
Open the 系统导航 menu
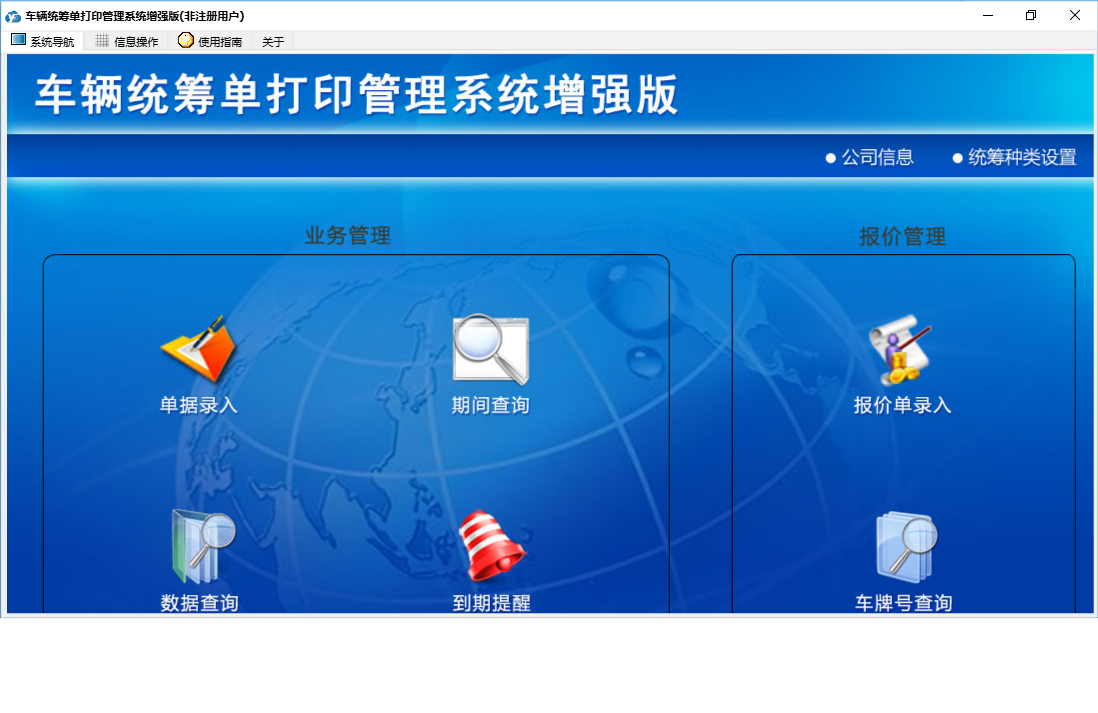click(x=43, y=41)
